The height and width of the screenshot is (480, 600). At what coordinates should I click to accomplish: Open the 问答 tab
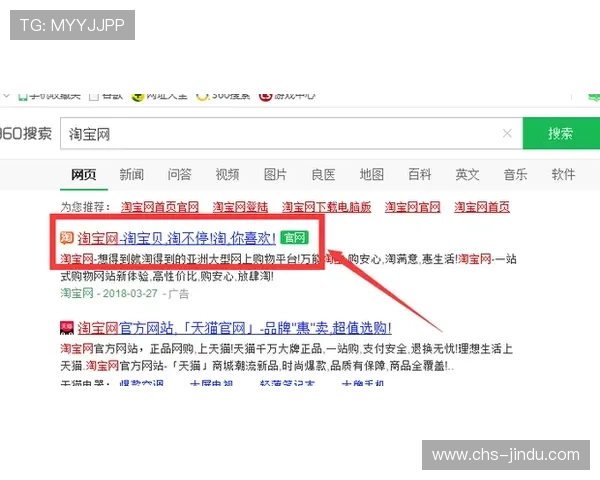179,175
